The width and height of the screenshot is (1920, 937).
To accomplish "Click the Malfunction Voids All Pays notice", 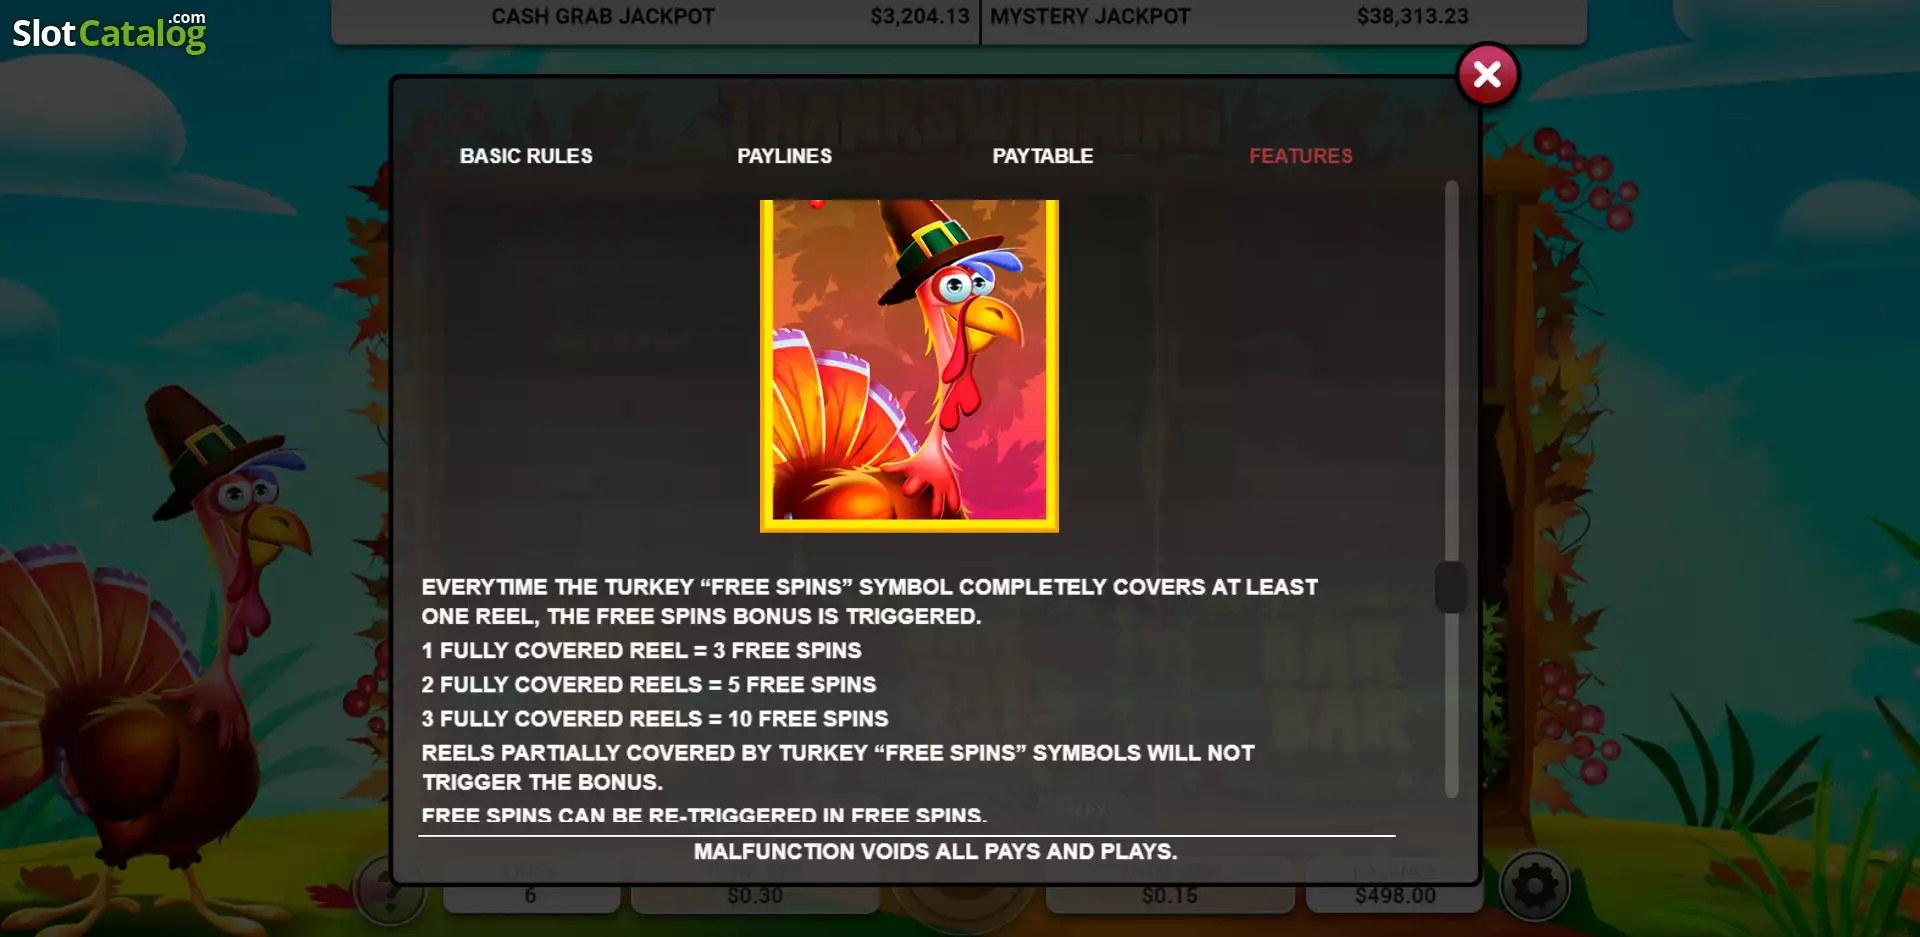I will pos(935,851).
